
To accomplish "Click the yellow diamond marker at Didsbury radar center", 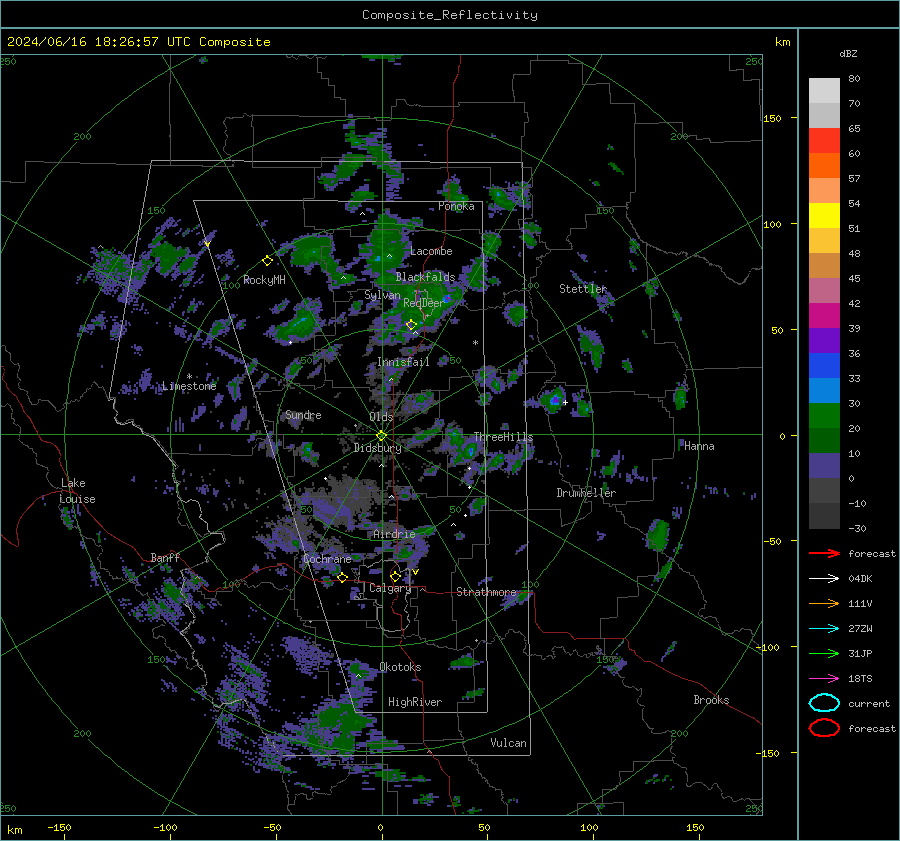I will pyautogui.click(x=381, y=436).
